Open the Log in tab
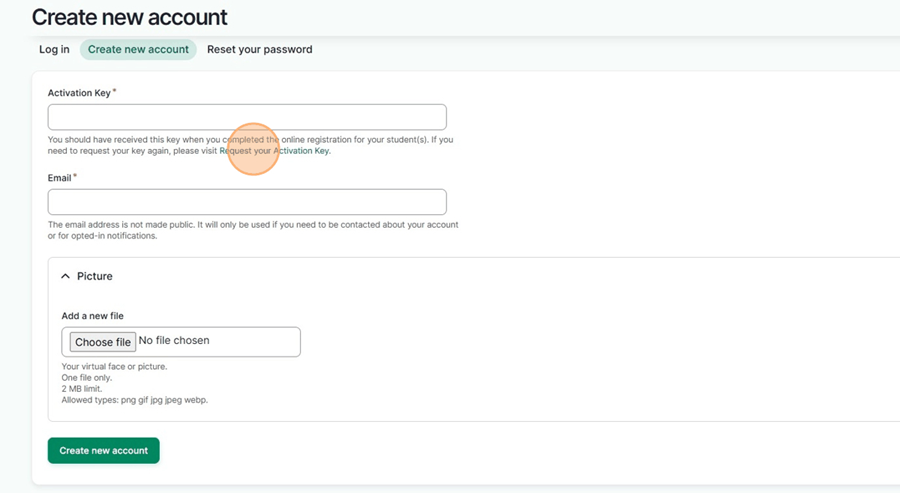Image resolution: width=900 pixels, height=493 pixels. tap(54, 49)
